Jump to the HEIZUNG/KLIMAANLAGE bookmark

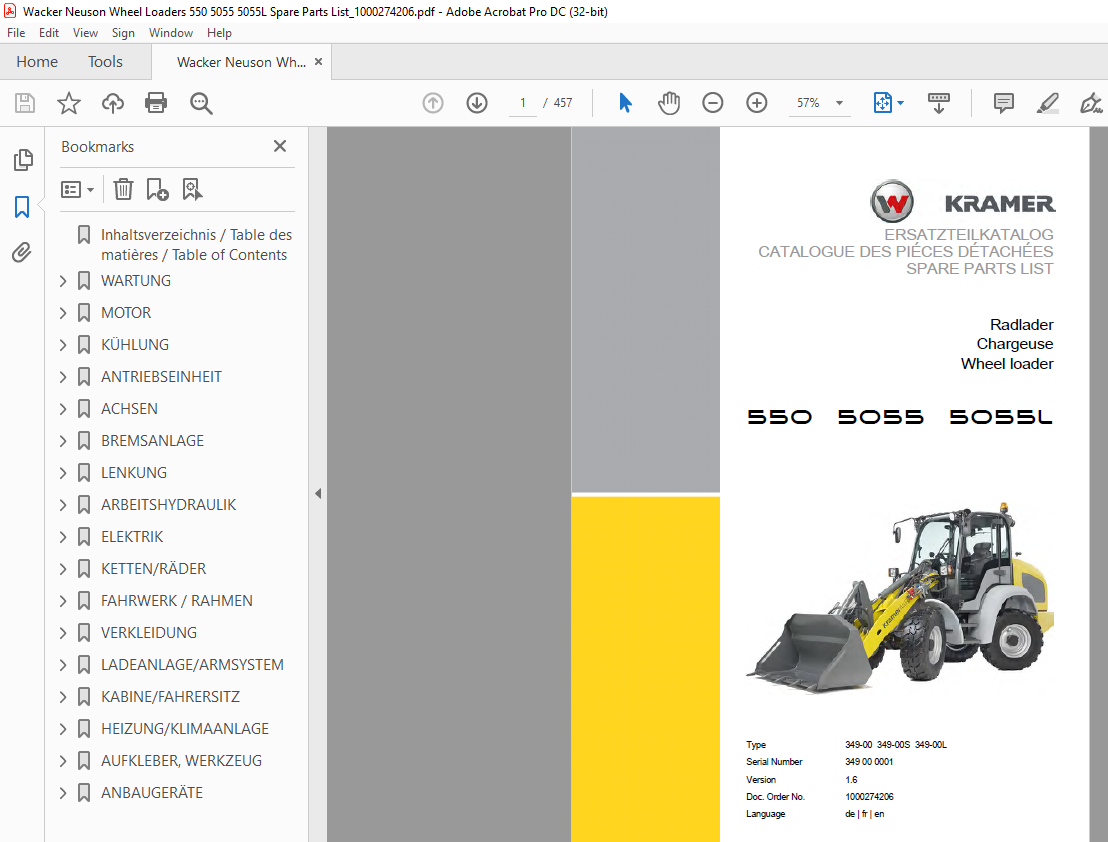coord(185,729)
